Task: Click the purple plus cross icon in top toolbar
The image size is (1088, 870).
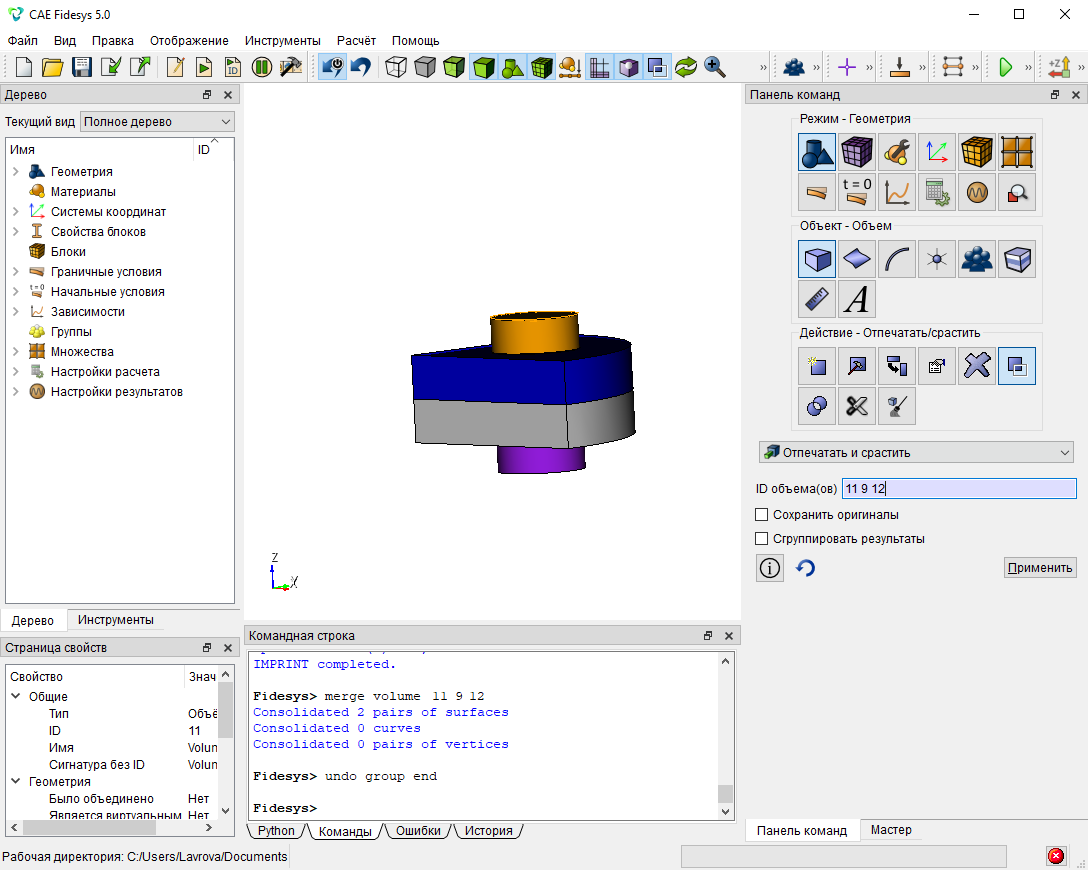Action: point(847,67)
